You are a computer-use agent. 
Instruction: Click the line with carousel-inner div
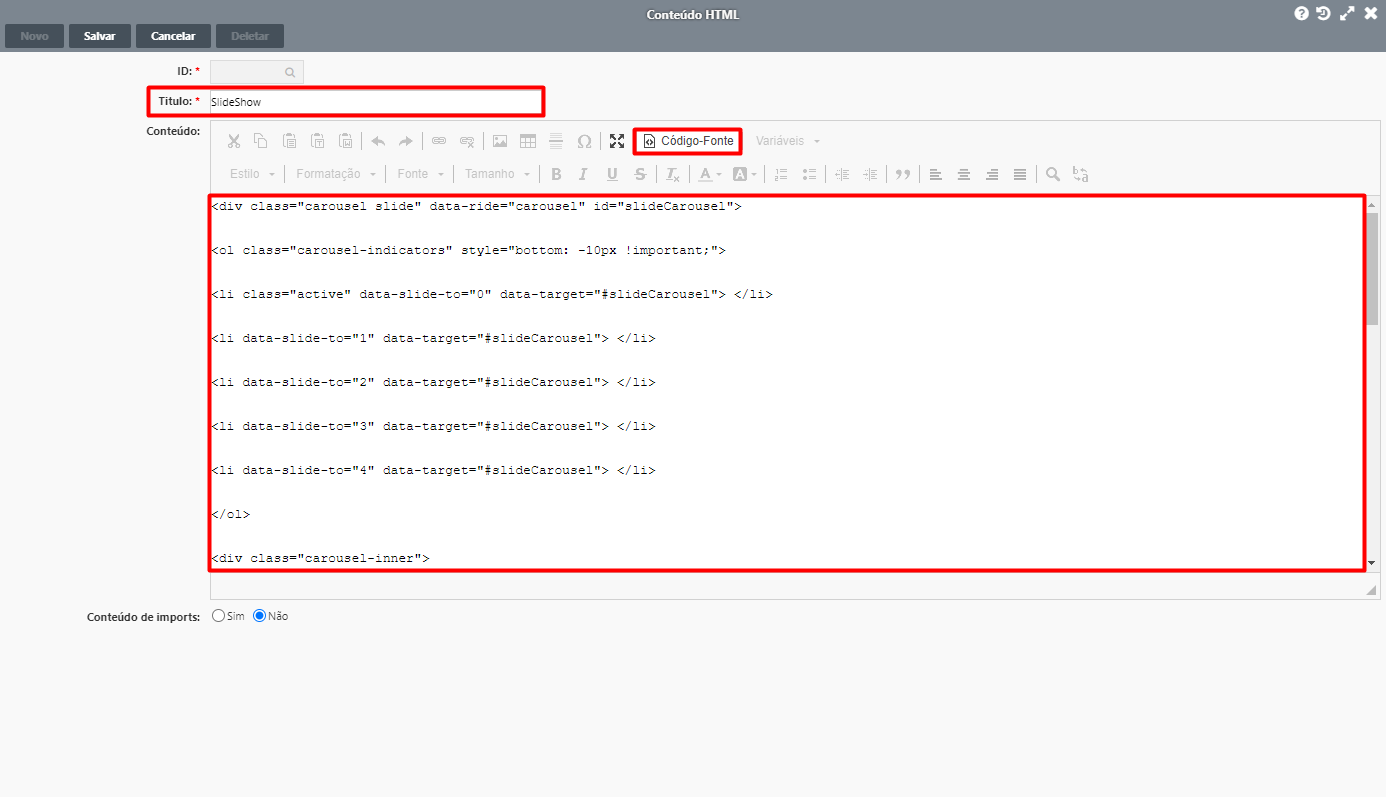point(321,558)
